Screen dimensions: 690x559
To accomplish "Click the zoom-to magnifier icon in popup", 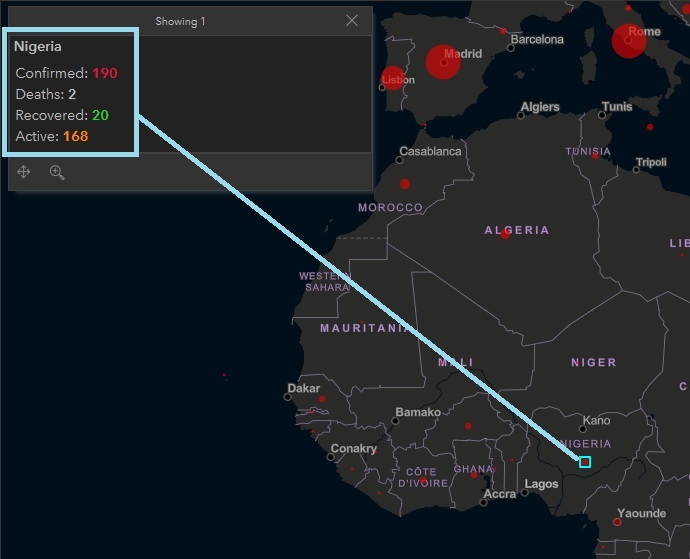I will [57, 172].
